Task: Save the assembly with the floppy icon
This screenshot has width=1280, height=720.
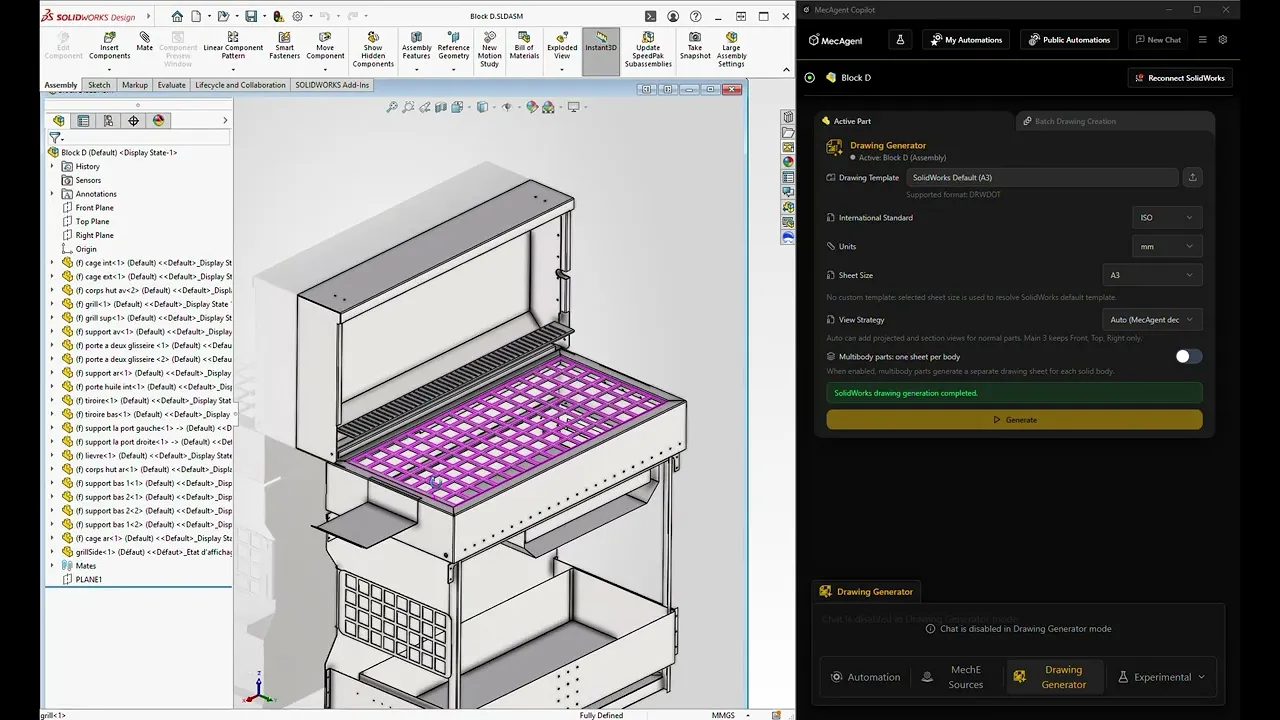Action: click(x=251, y=16)
